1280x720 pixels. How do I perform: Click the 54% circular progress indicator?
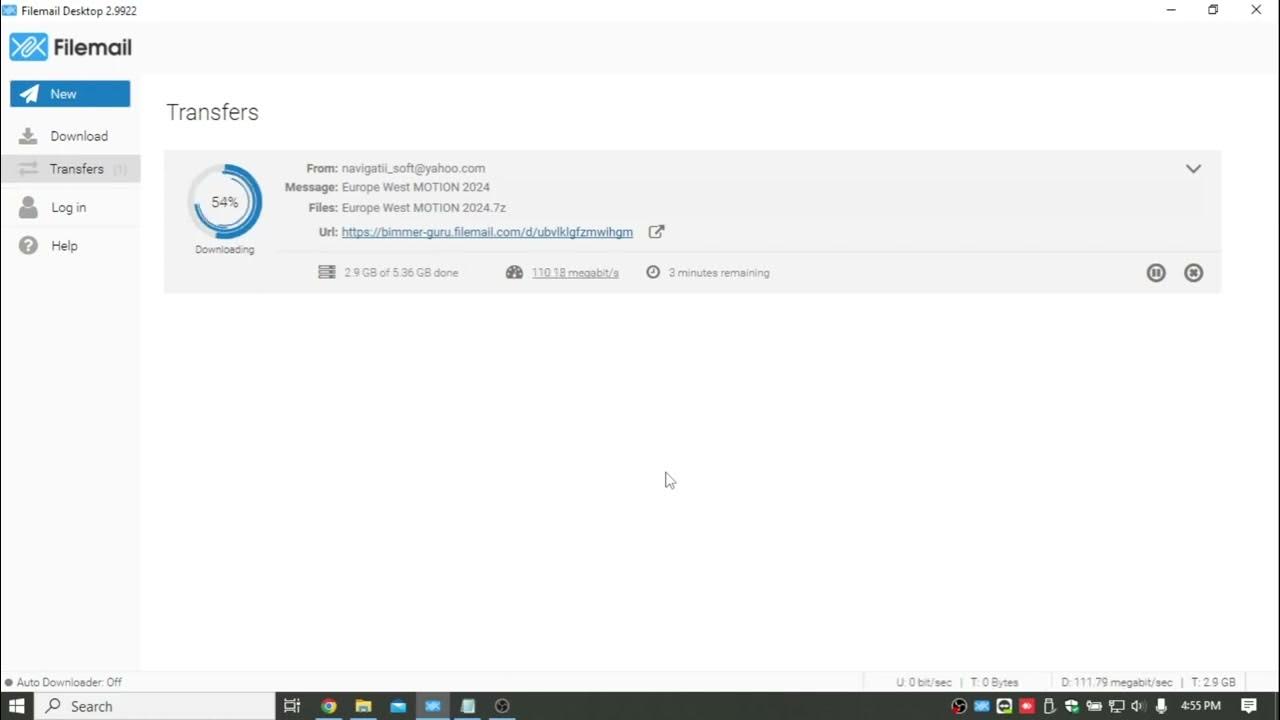pos(225,202)
